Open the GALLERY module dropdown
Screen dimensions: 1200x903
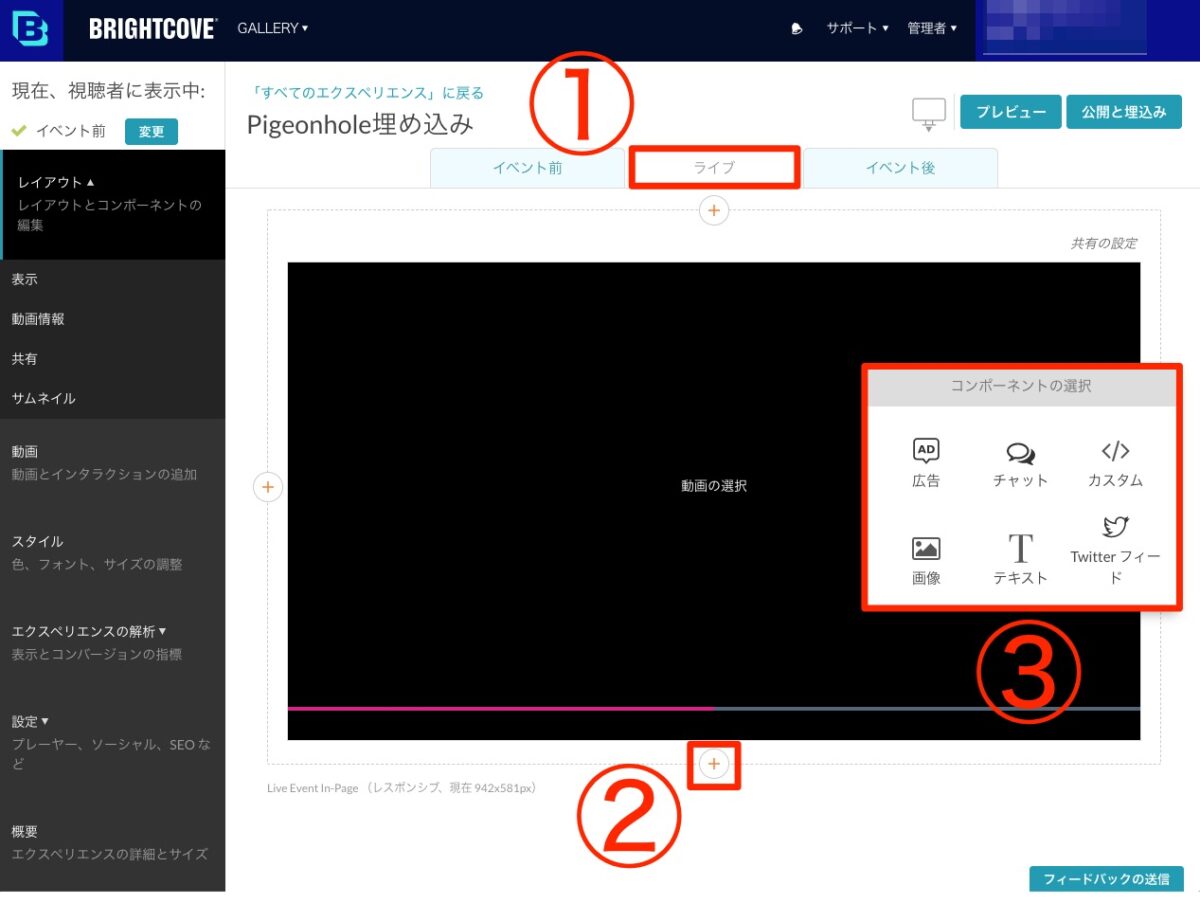(x=272, y=29)
